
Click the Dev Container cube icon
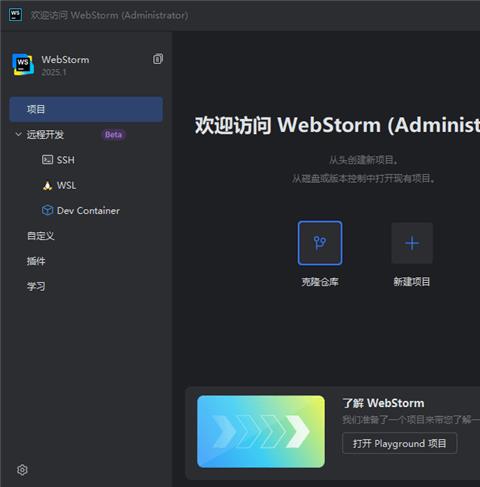(47, 210)
